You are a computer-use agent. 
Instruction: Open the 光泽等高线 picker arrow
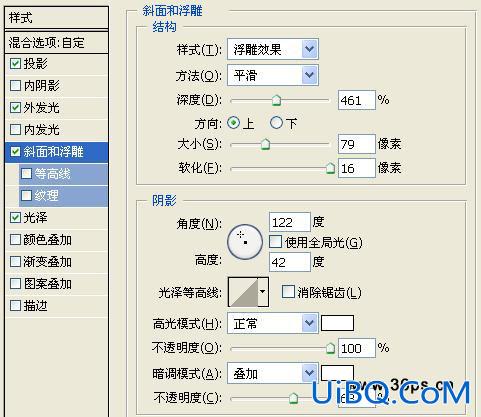pos(263,292)
